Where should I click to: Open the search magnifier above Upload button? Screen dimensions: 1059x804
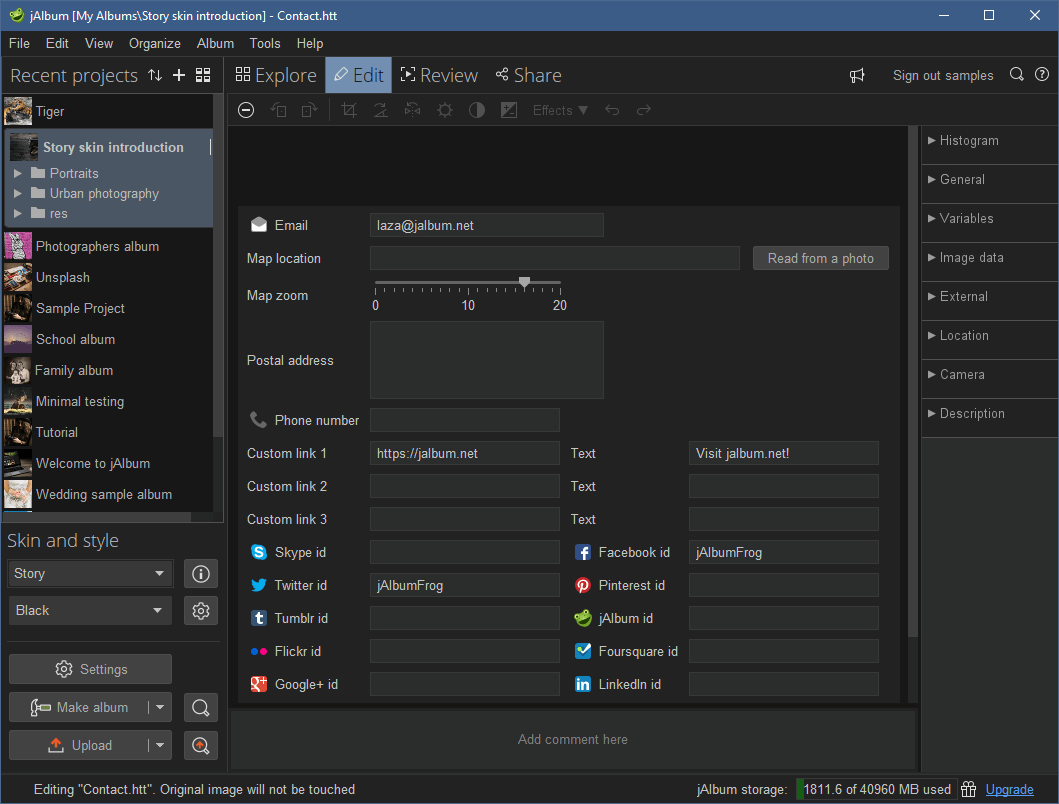click(x=200, y=707)
